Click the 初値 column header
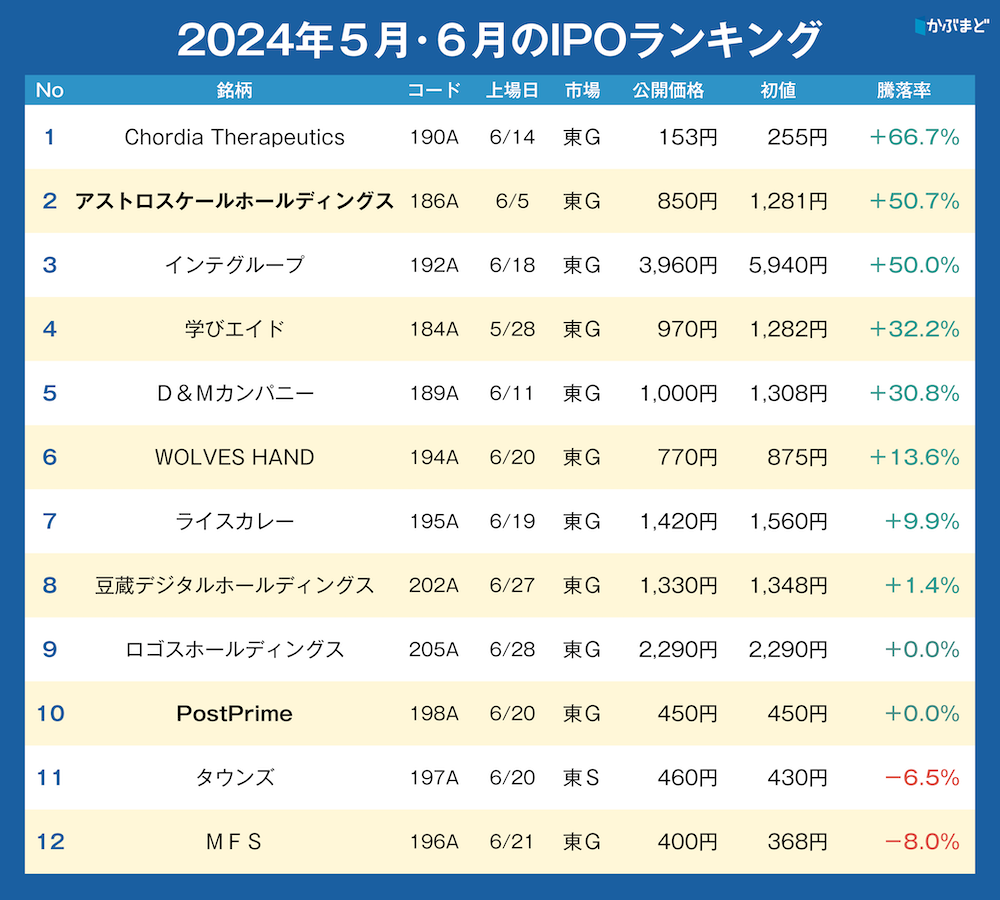The height and width of the screenshot is (900, 1000). click(778, 90)
